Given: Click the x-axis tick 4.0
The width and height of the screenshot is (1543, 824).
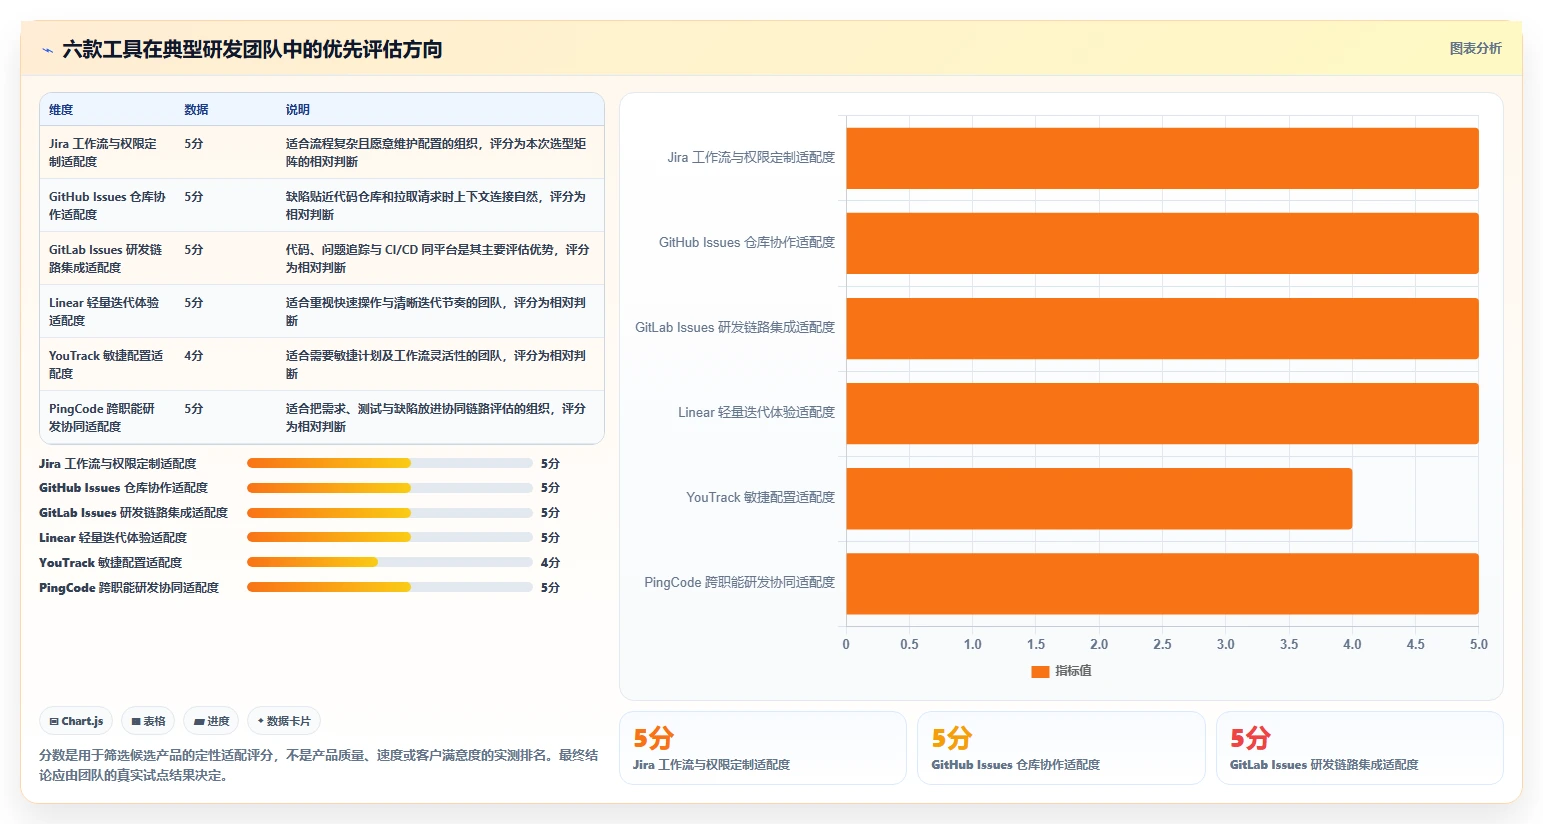Looking at the screenshot, I should (1352, 644).
